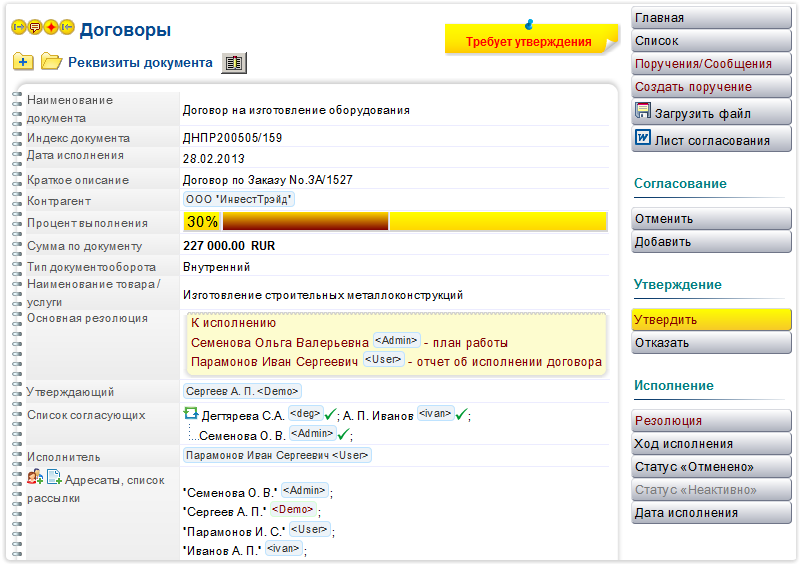Click <Admin> tag after Семенова Ольга Валерьевна
The image size is (800, 564).
pyautogui.click(x=396, y=340)
